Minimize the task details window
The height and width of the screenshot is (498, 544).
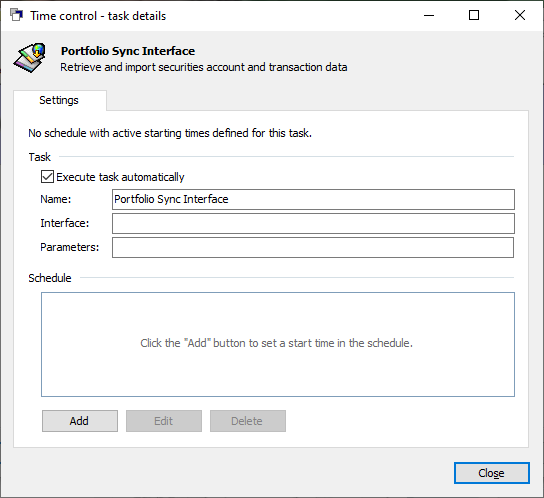point(429,15)
